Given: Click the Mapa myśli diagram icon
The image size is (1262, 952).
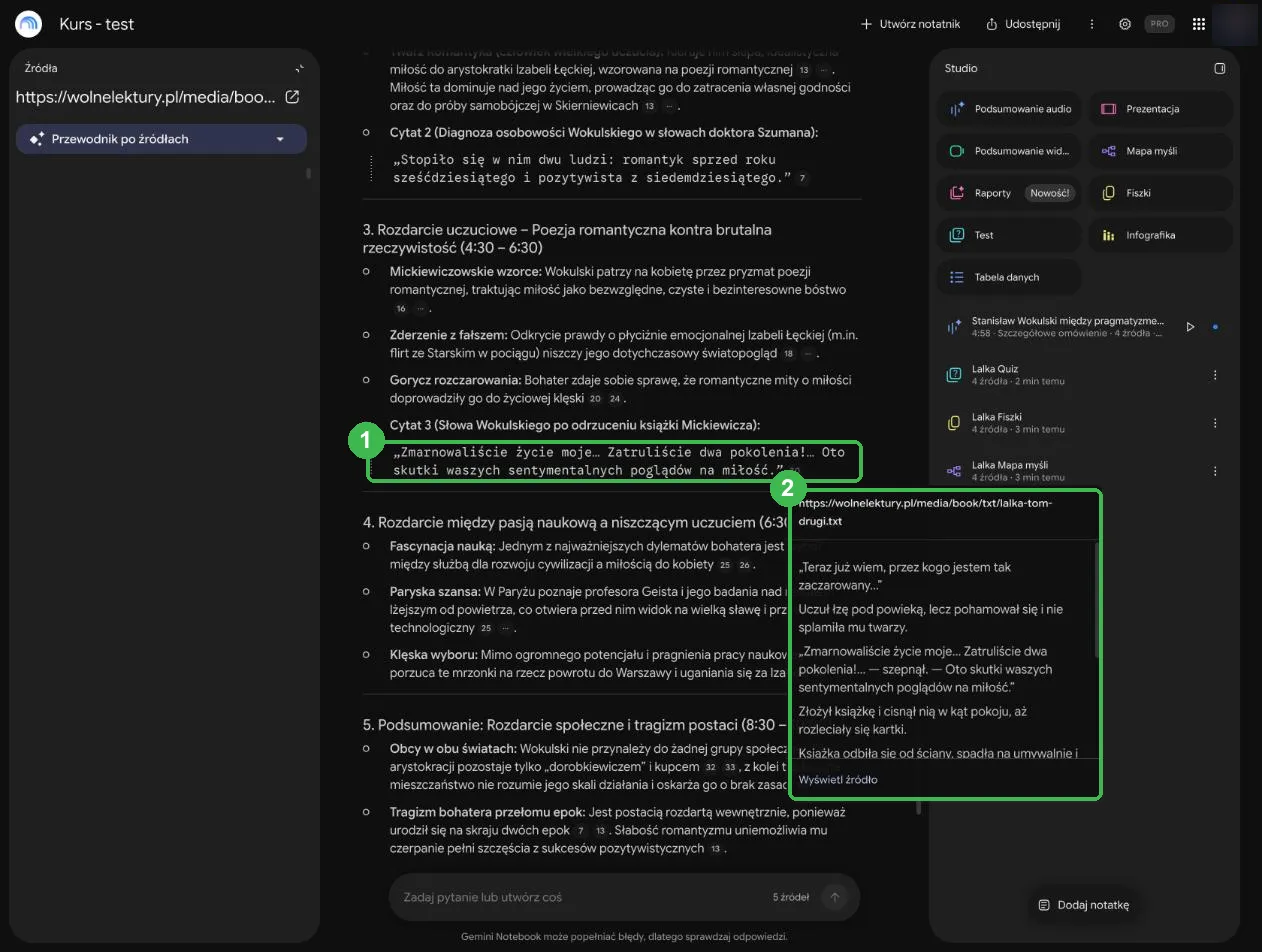Looking at the screenshot, I should 1108,151.
